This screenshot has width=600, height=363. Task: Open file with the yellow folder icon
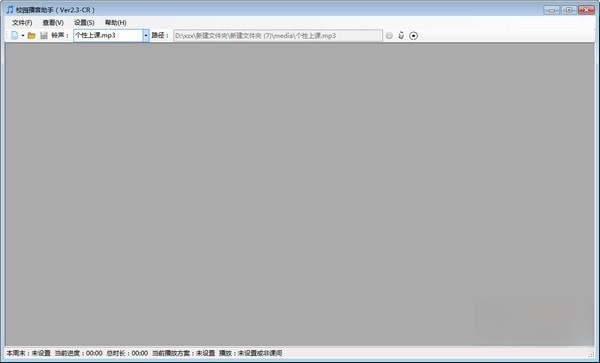31,36
